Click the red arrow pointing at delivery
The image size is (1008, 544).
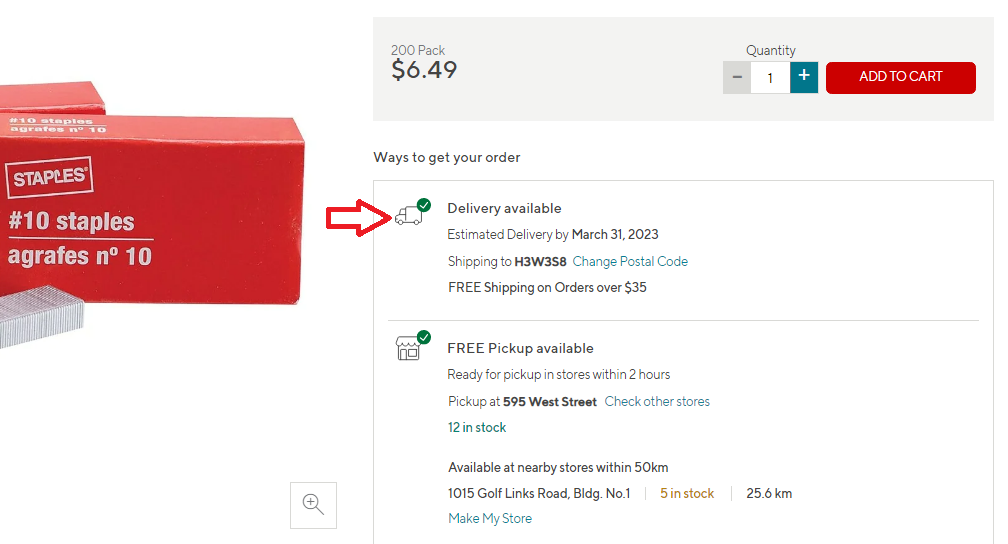[358, 218]
